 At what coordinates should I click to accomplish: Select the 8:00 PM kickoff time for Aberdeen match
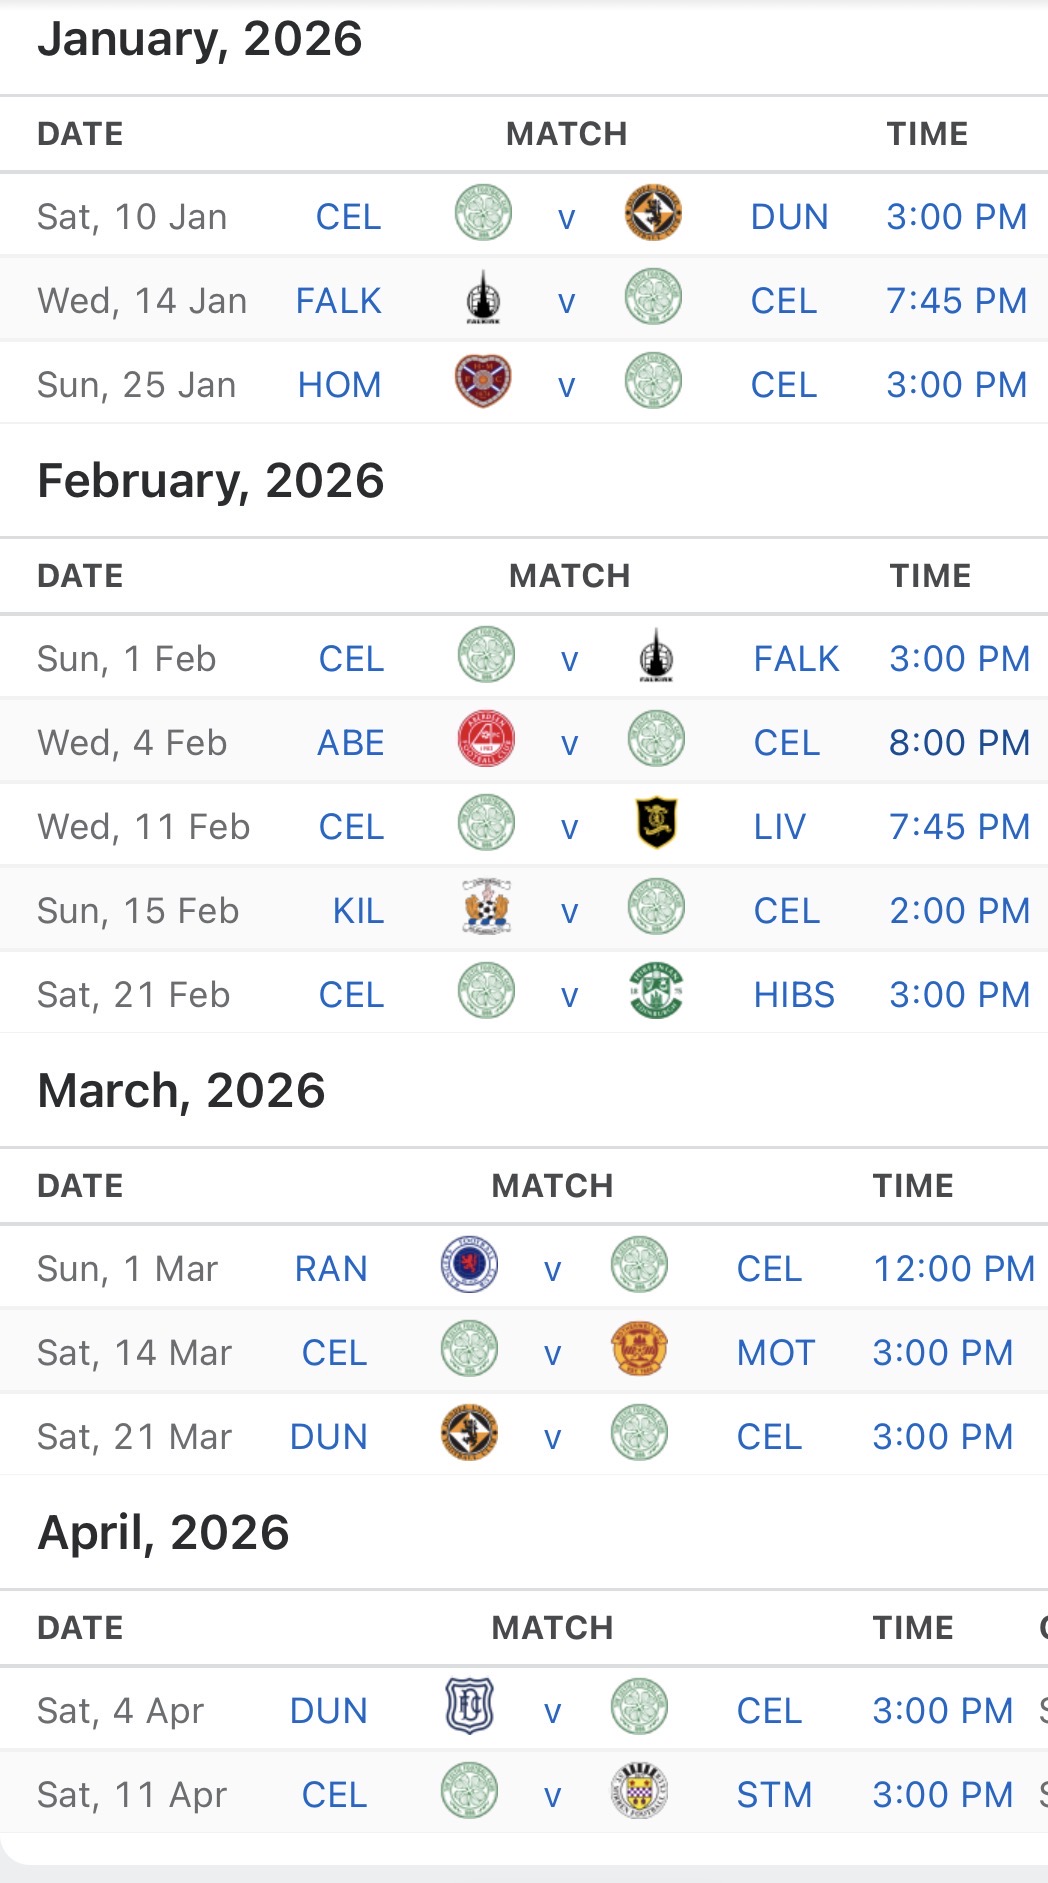pos(960,743)
